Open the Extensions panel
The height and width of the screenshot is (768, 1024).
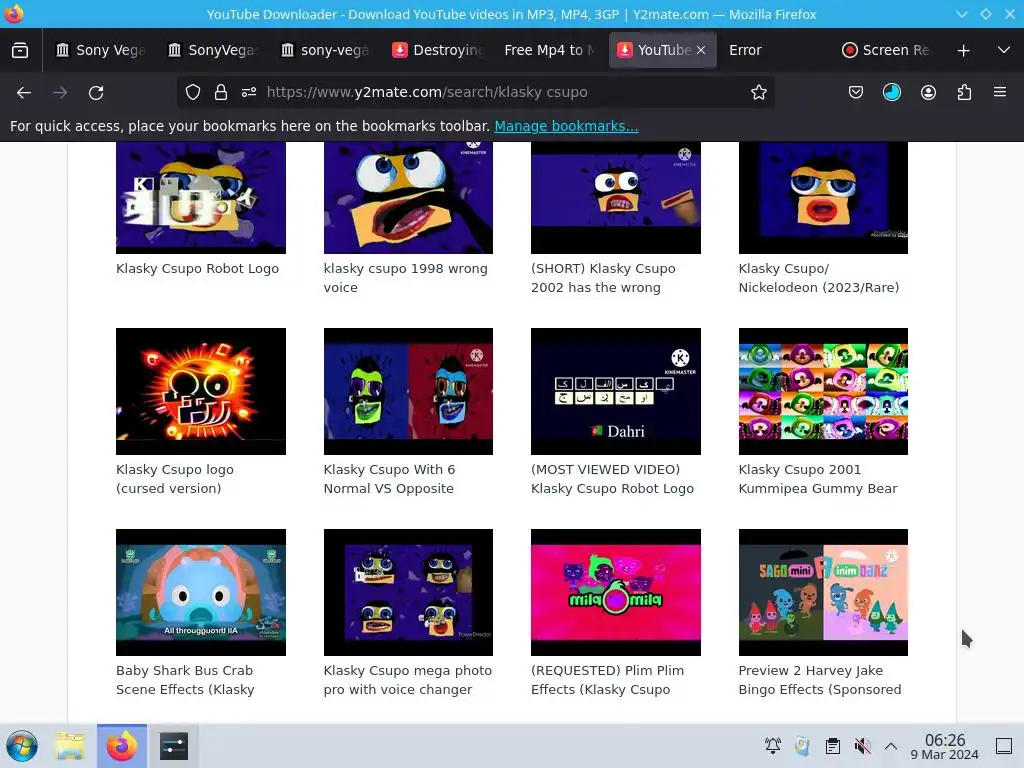pyautogui.click(x=964, y=93)
